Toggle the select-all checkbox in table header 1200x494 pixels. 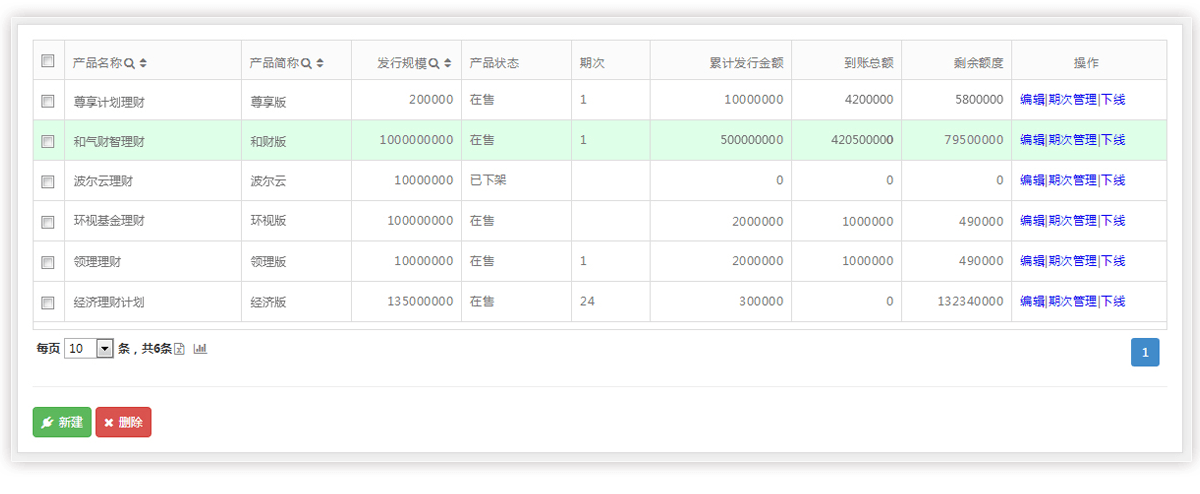[x=47, y=61]
